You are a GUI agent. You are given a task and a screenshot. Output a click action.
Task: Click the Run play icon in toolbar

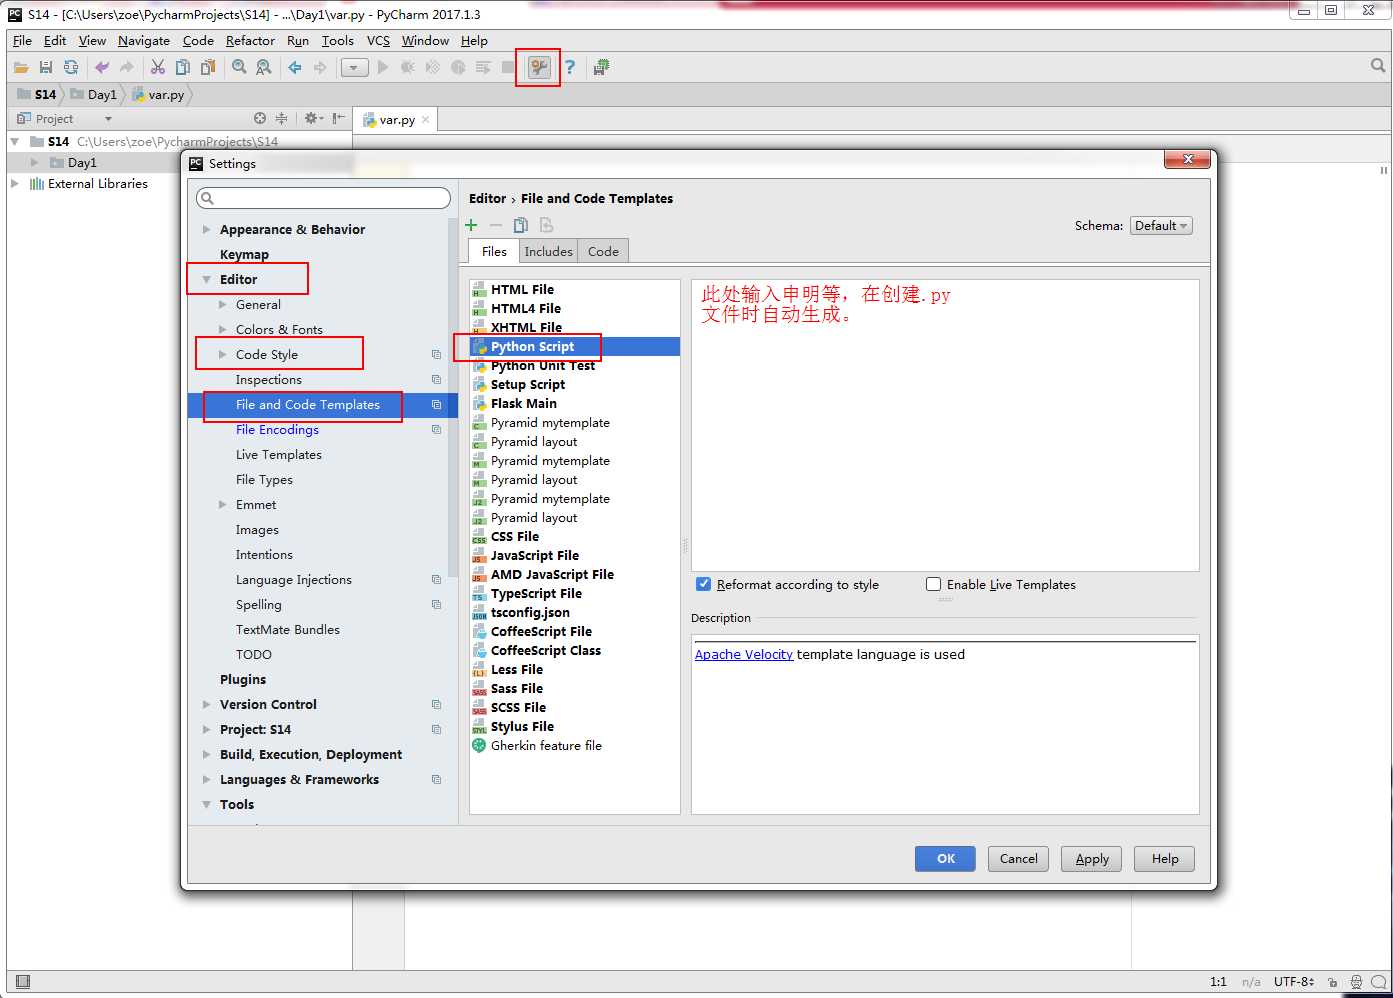point(383,67)
